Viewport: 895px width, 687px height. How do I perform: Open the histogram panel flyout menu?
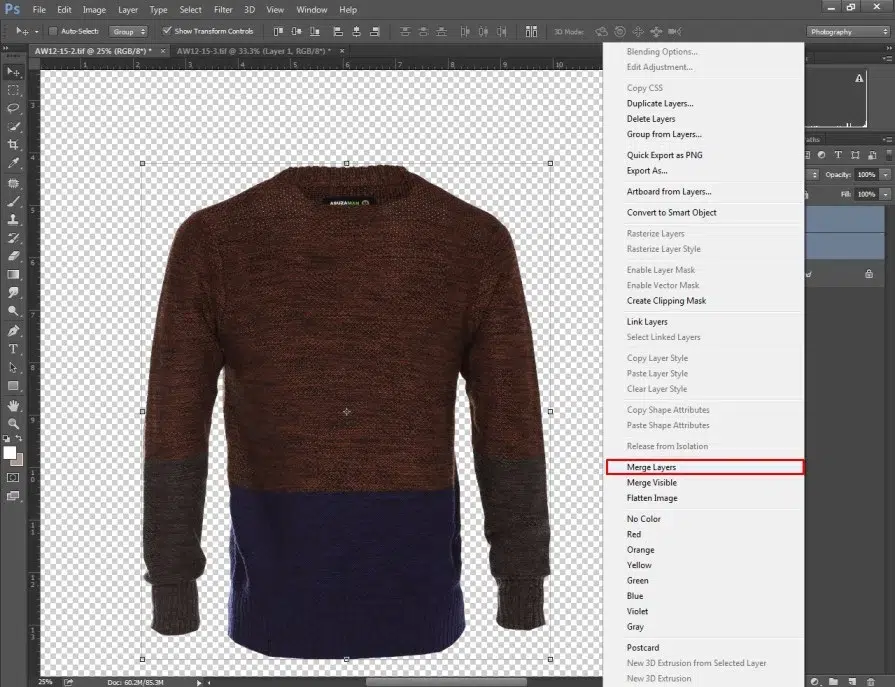888,58
